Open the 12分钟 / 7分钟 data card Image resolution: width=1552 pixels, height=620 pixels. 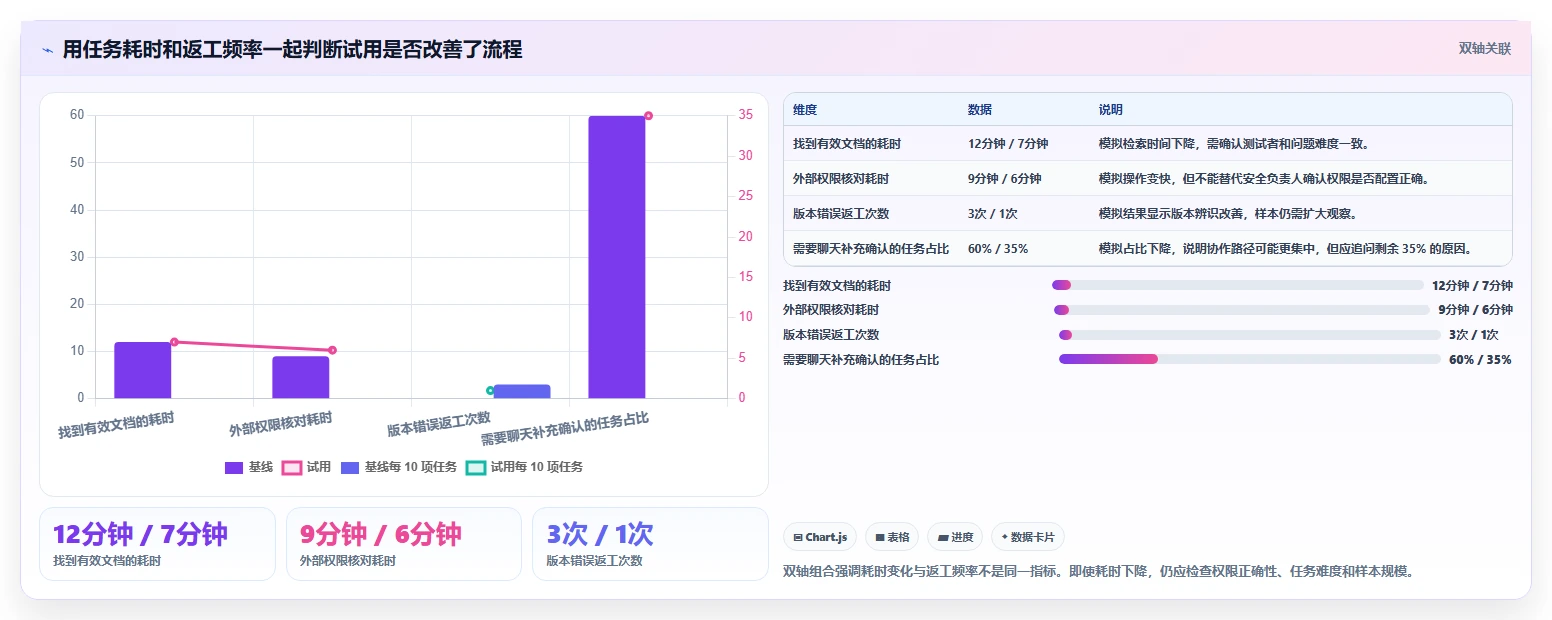157,544
